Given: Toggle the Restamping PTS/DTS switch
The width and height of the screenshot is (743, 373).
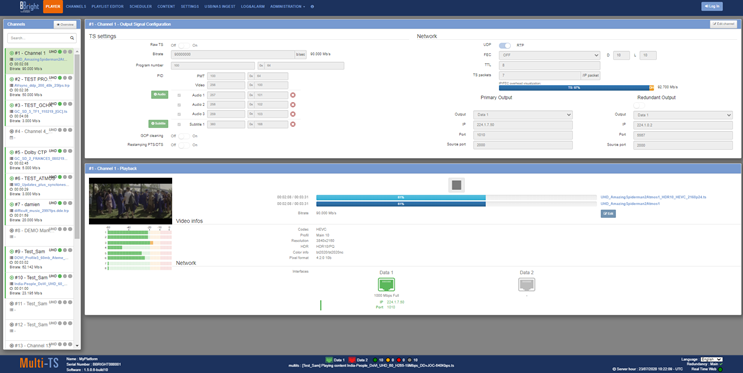Looking at the screenshot, I should tap(184, 145).
